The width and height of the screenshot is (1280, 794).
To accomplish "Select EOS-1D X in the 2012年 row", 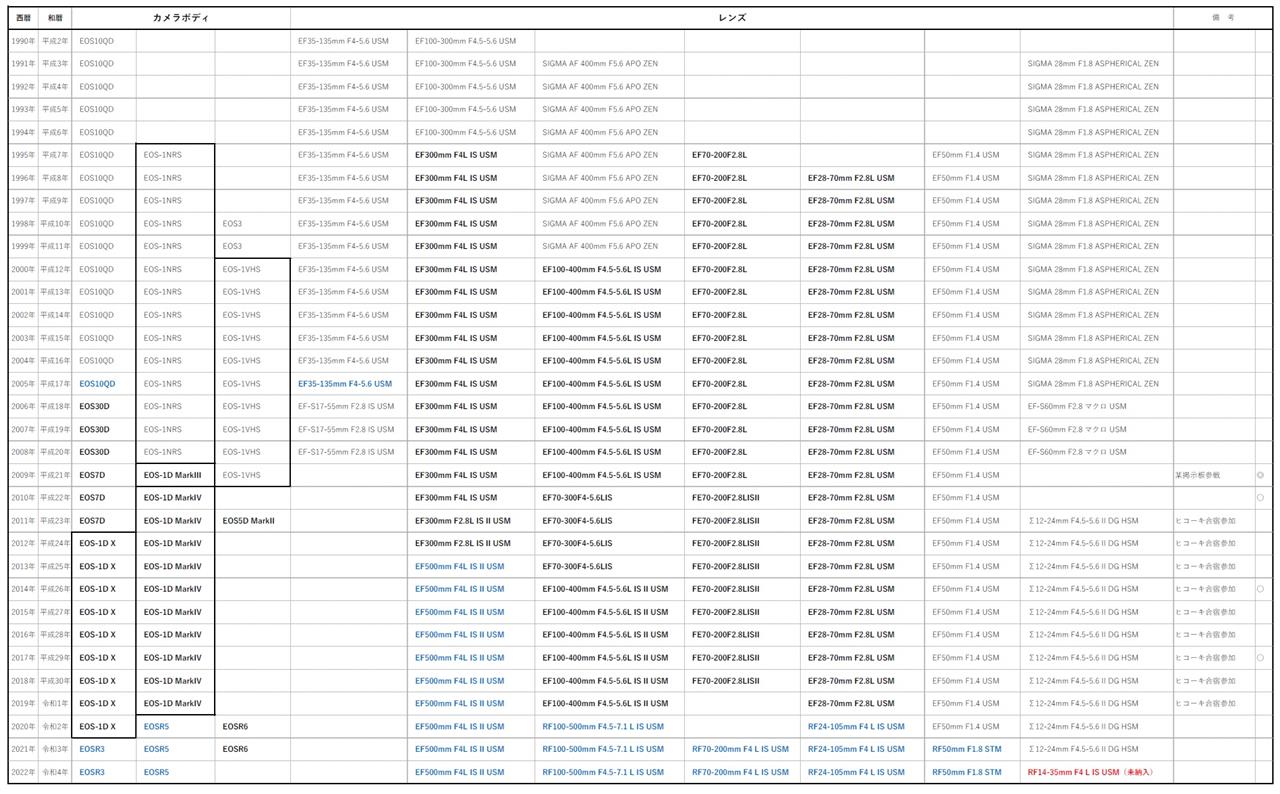I will point(98,544).
